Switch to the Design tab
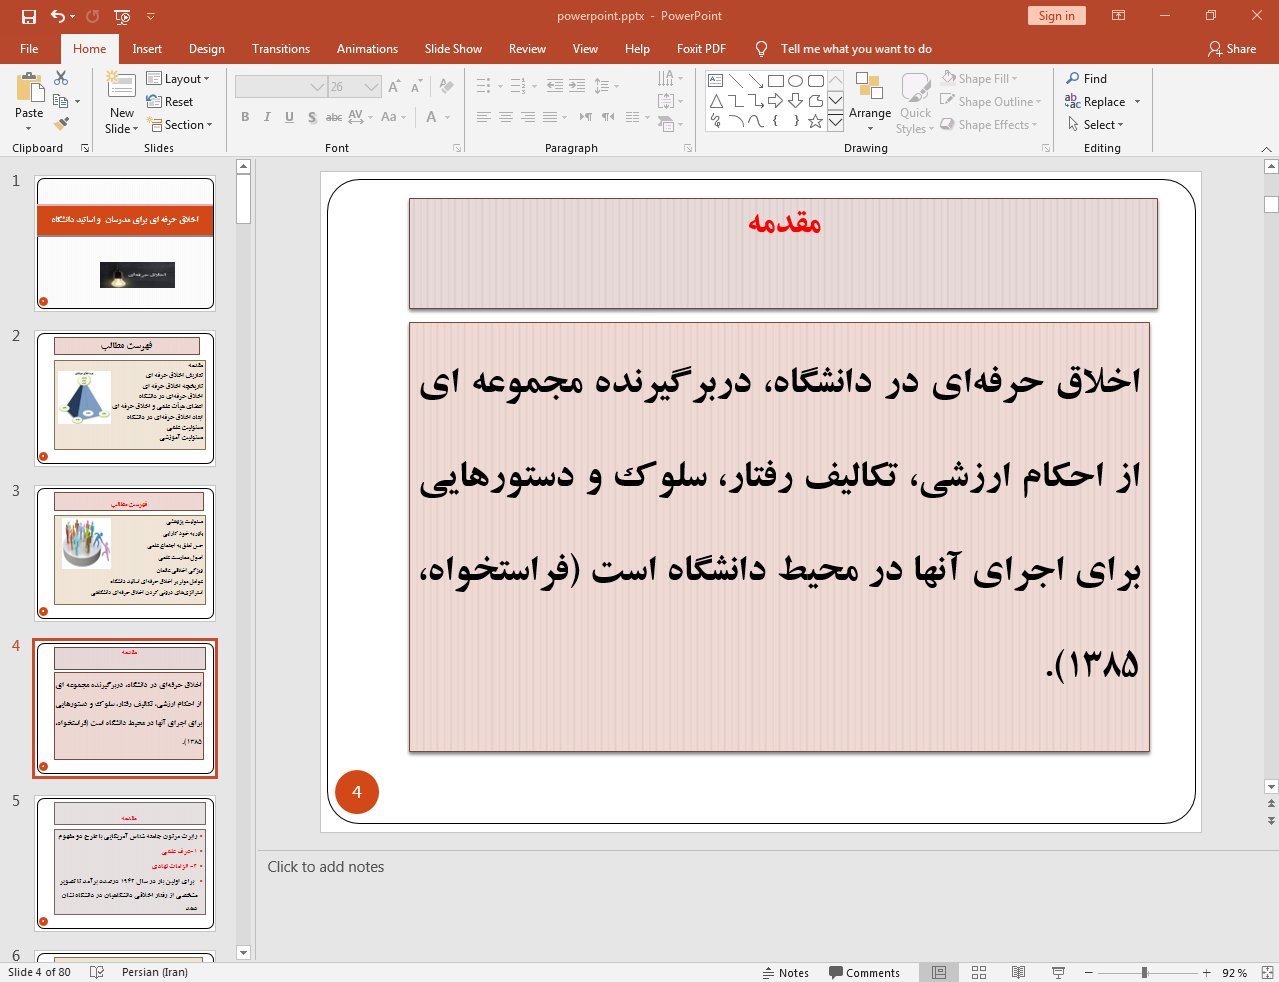Screen dimensions: 1279x982 click(x=207, y=49)
